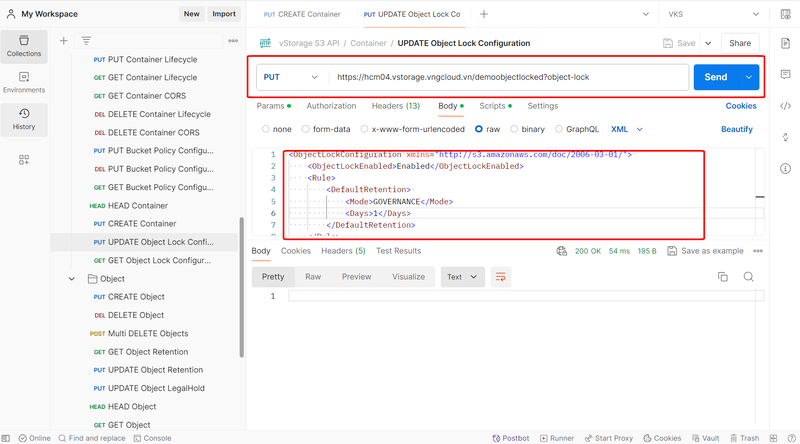
Task: Switch to the Authorization tab
Action: click(x=331, y=106)
